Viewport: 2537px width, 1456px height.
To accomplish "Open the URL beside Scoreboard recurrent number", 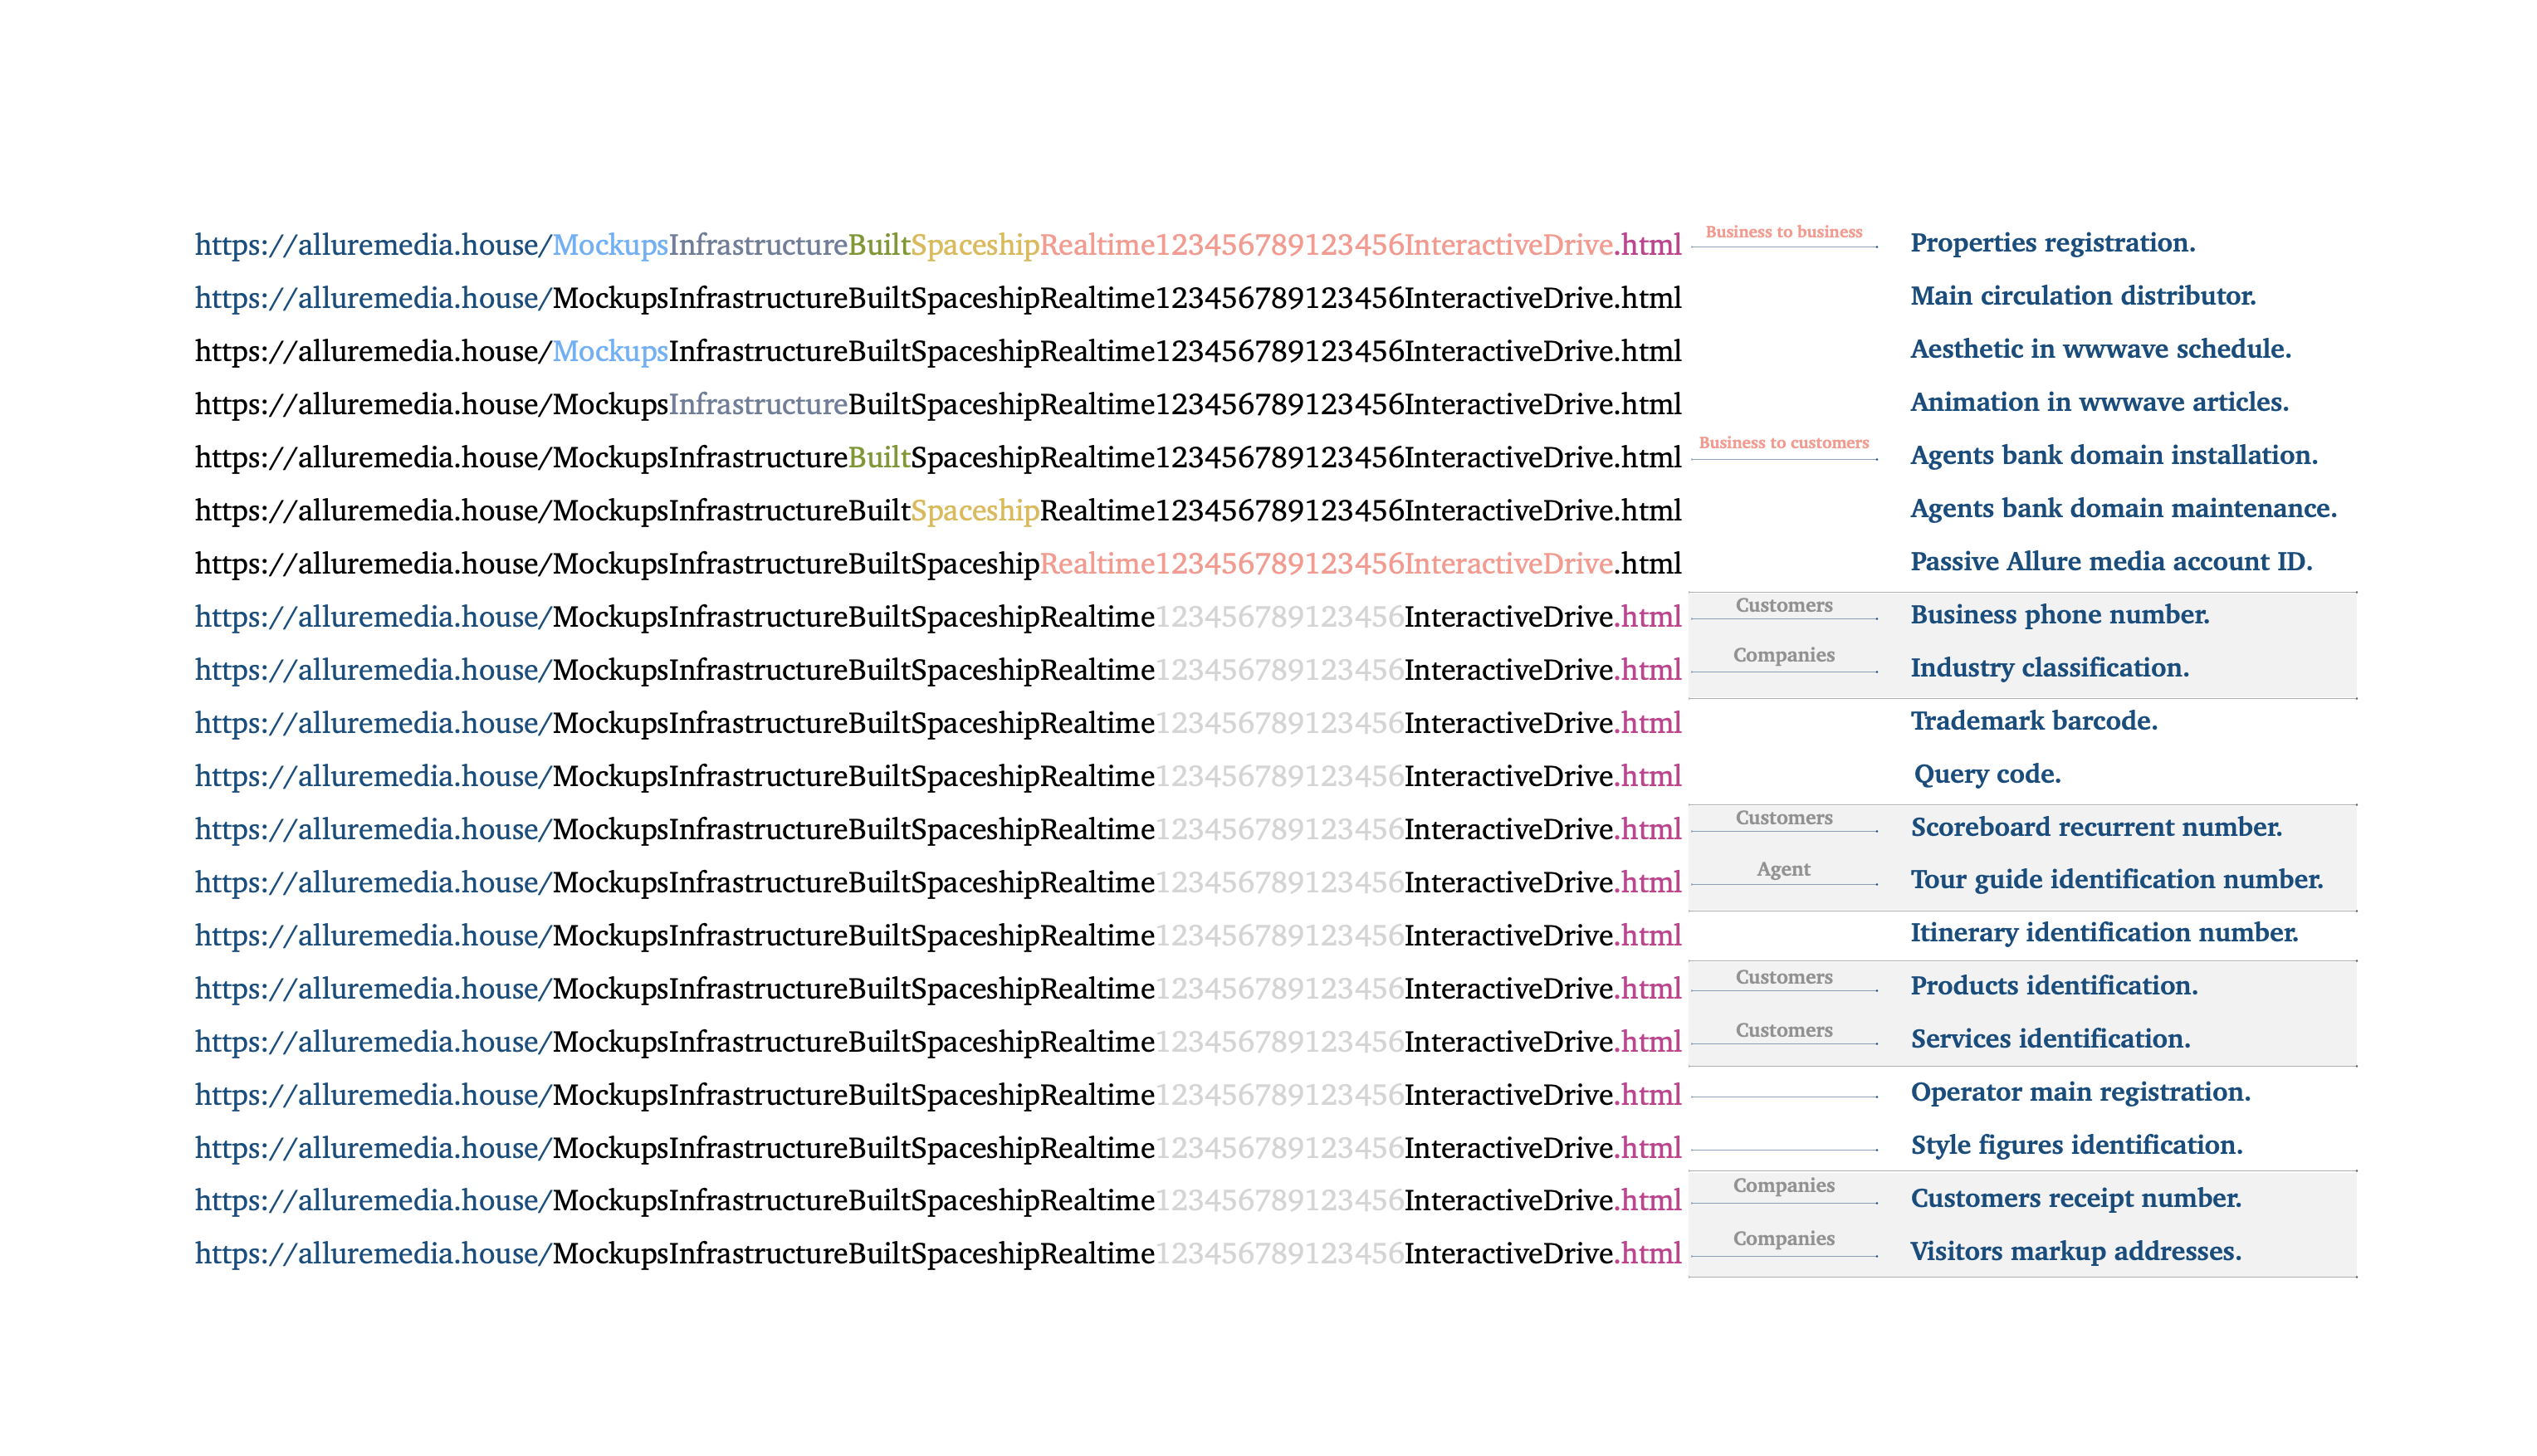I will pos(937,829).
